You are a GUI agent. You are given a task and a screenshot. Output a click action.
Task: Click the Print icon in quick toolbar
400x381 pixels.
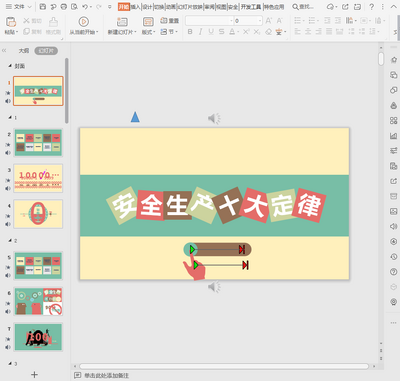click(x=64, y=7)
